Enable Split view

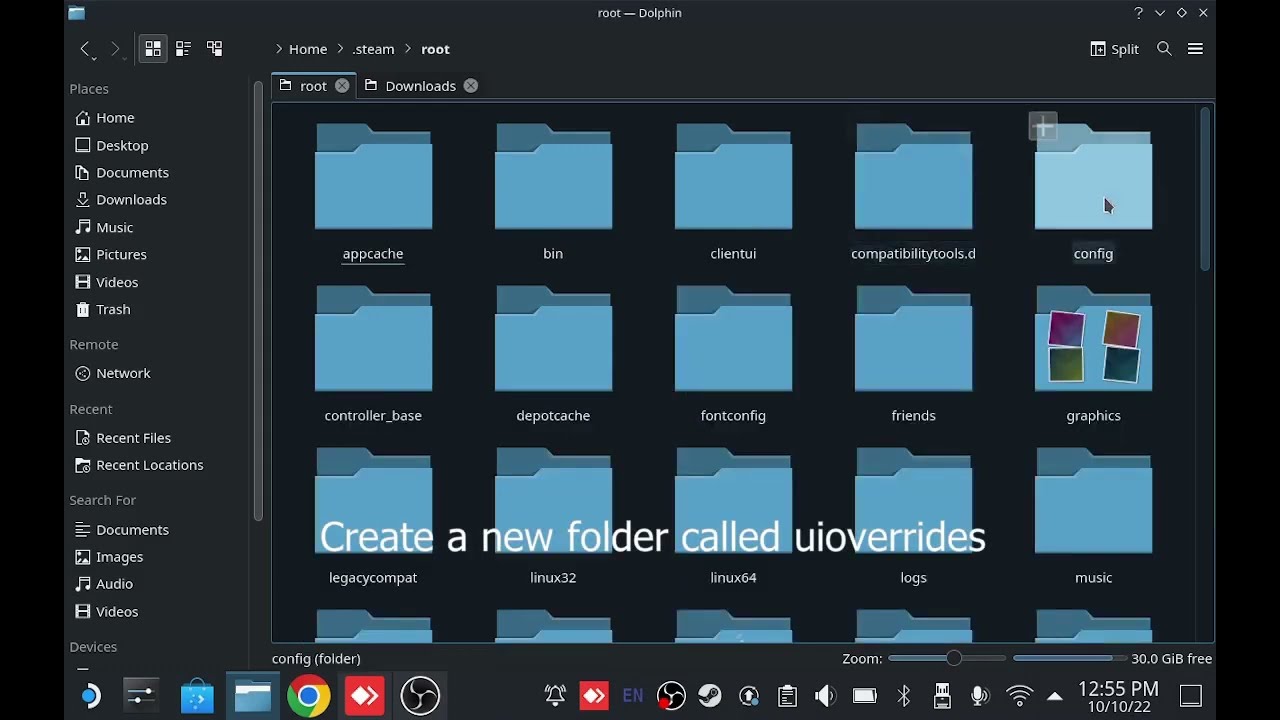click(1114, 49)
